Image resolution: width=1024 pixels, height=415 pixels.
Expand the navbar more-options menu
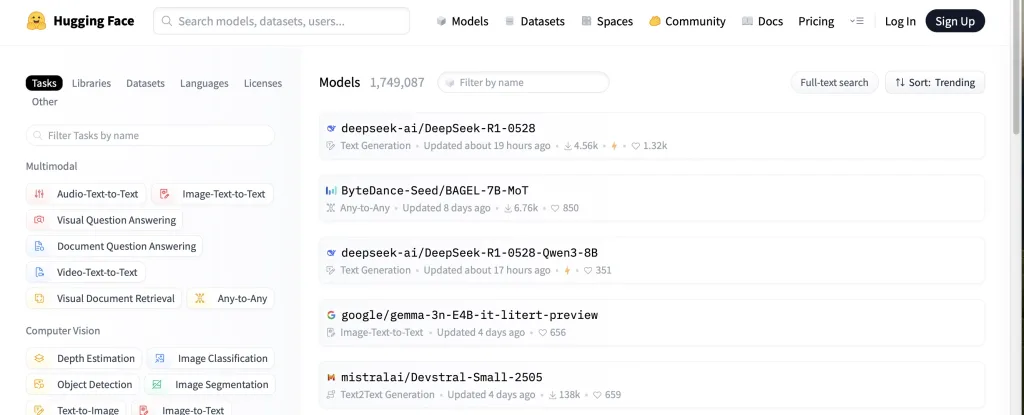(x=857, y=21)
